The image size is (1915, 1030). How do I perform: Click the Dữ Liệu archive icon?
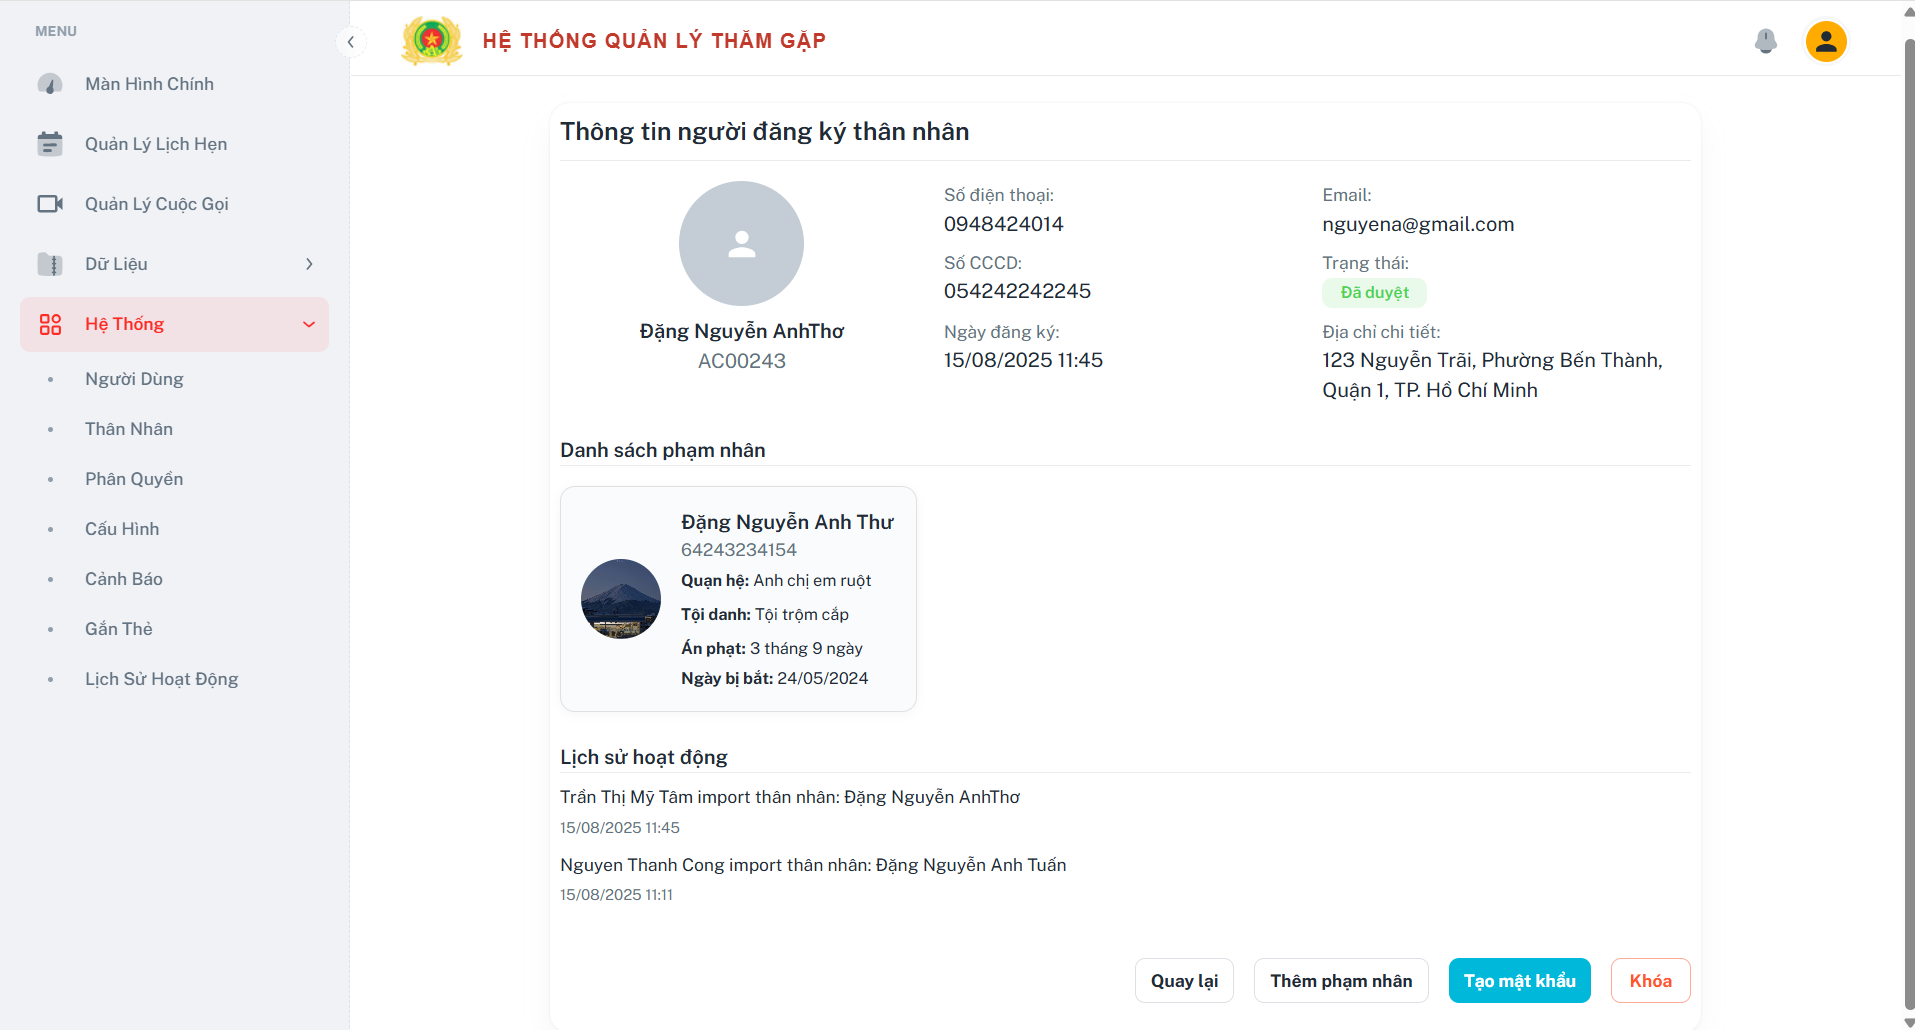tap(50, 264)
